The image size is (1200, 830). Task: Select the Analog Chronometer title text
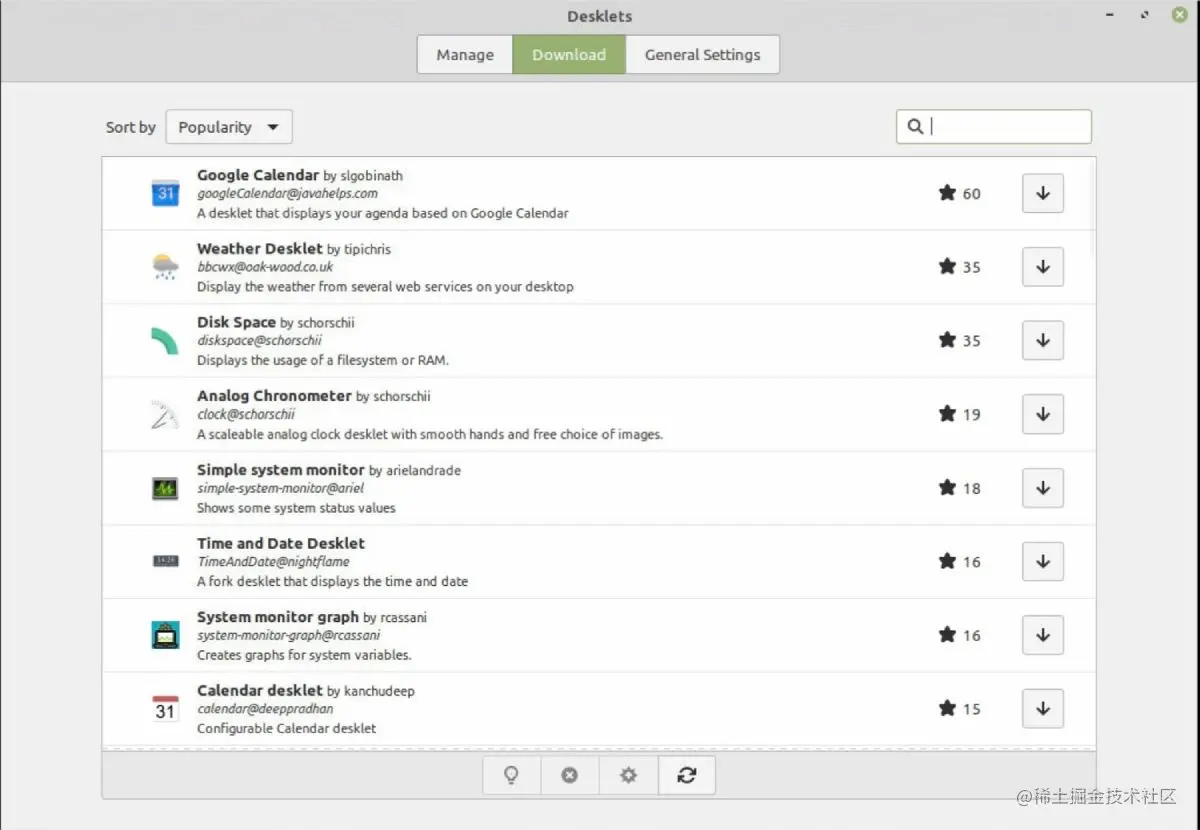tap(274, 396)
